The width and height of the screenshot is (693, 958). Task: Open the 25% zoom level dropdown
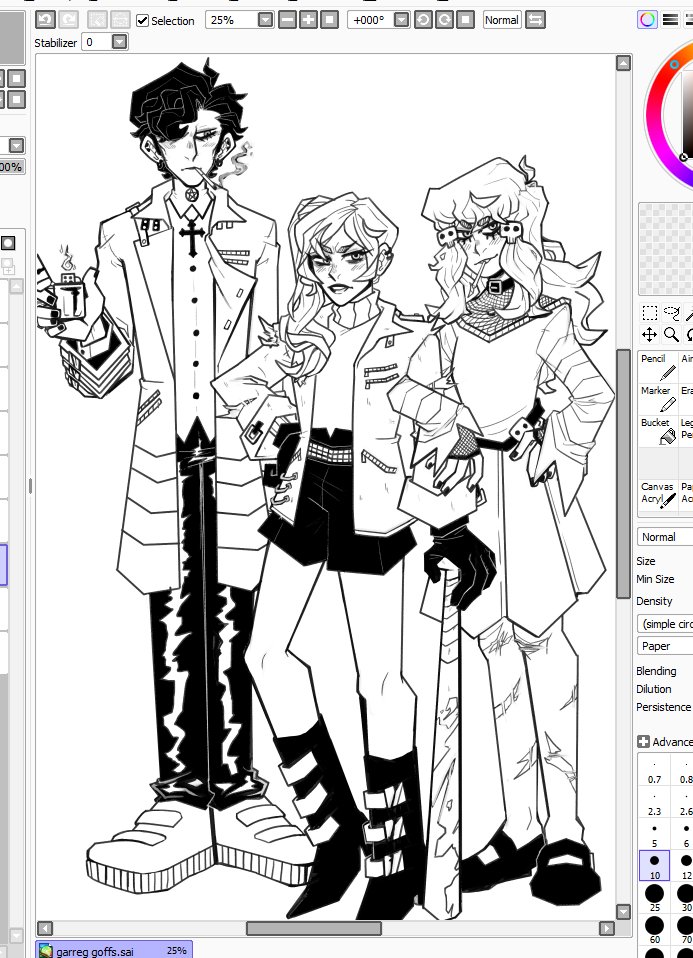point(265,20)
